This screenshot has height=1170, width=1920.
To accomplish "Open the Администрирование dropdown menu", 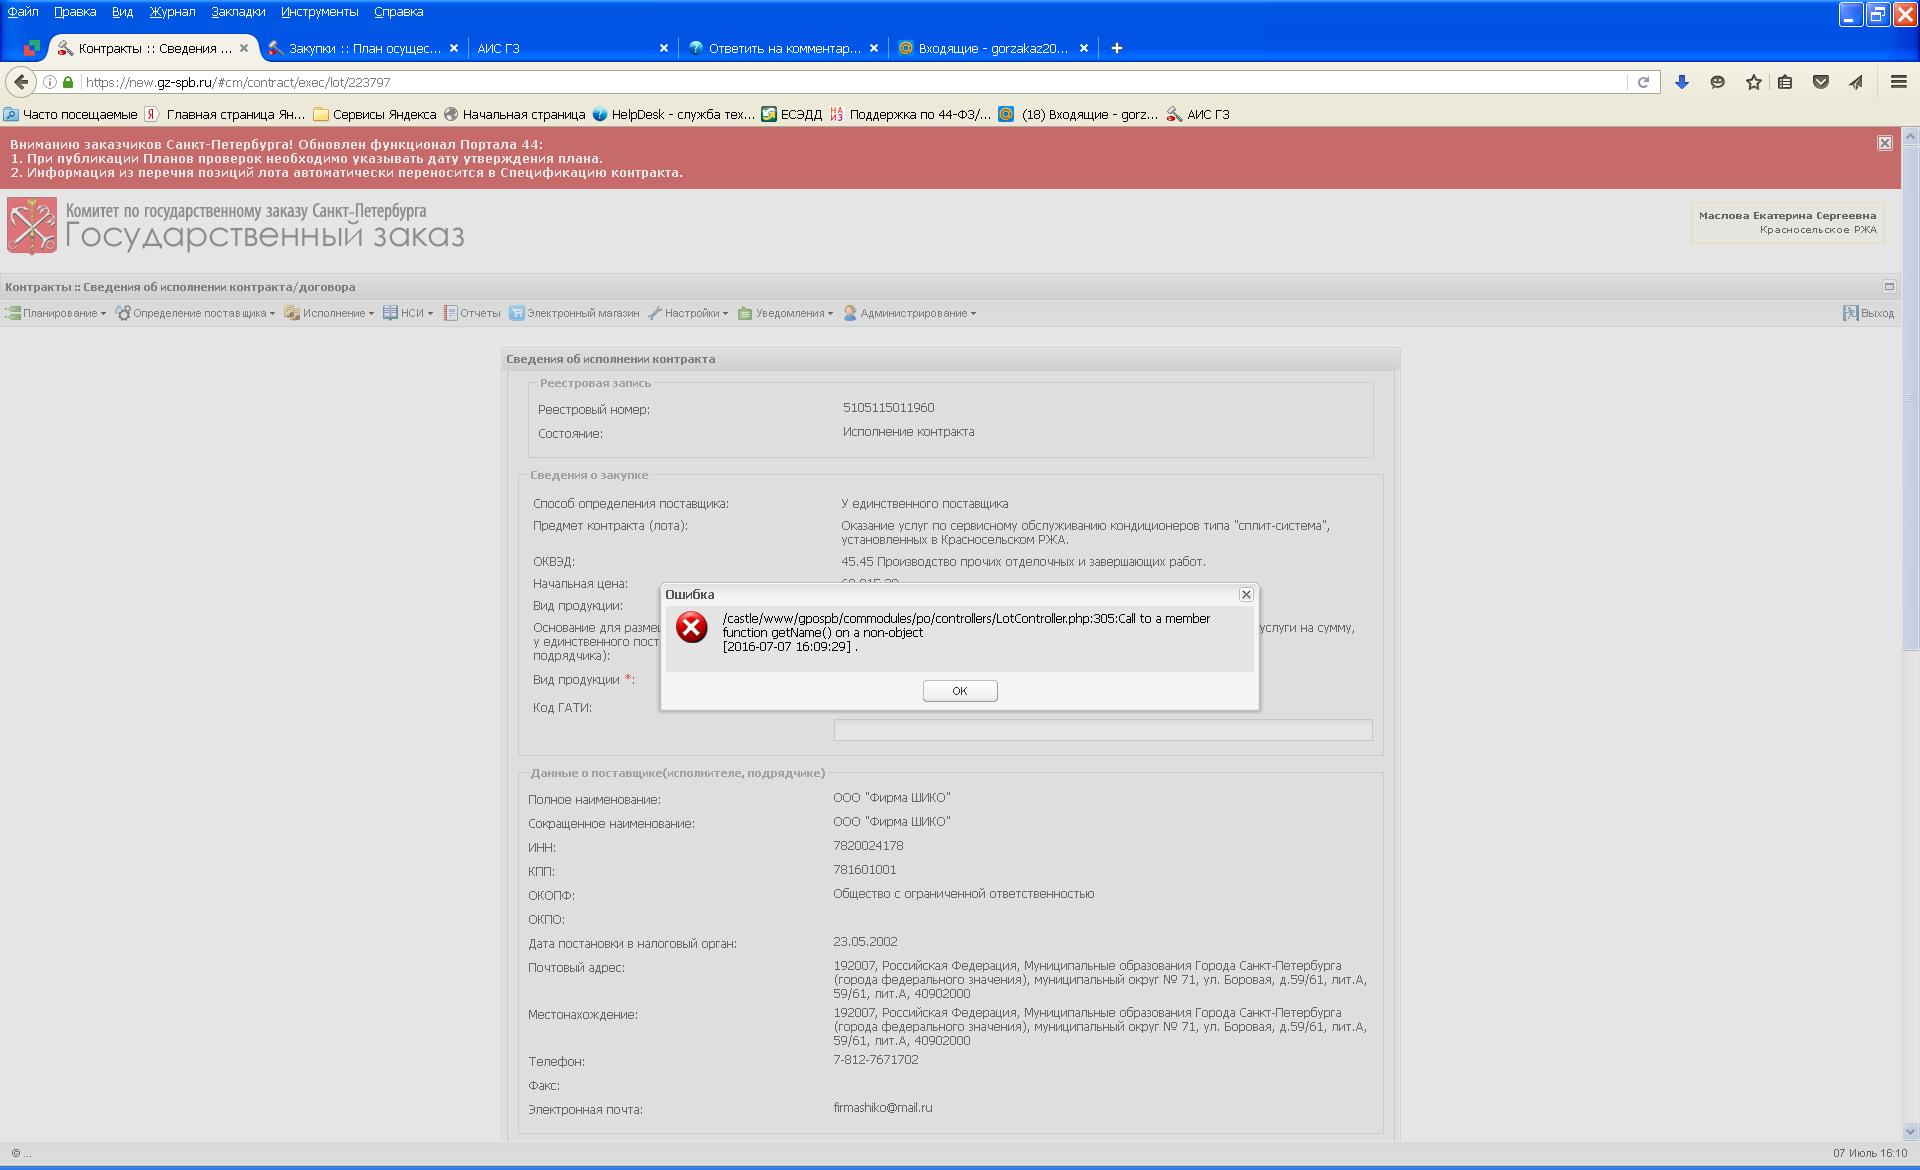I will tap(913, 313).
